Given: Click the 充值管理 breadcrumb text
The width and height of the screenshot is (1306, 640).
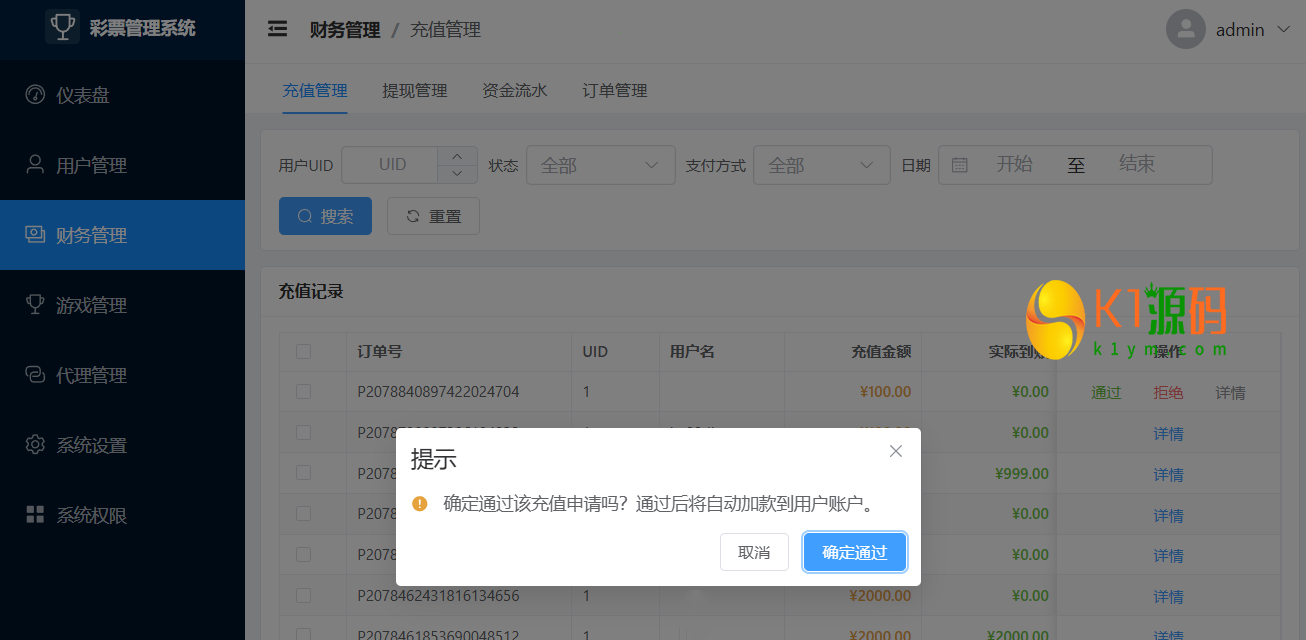Looking at the screenshot, I should [446, 30].
